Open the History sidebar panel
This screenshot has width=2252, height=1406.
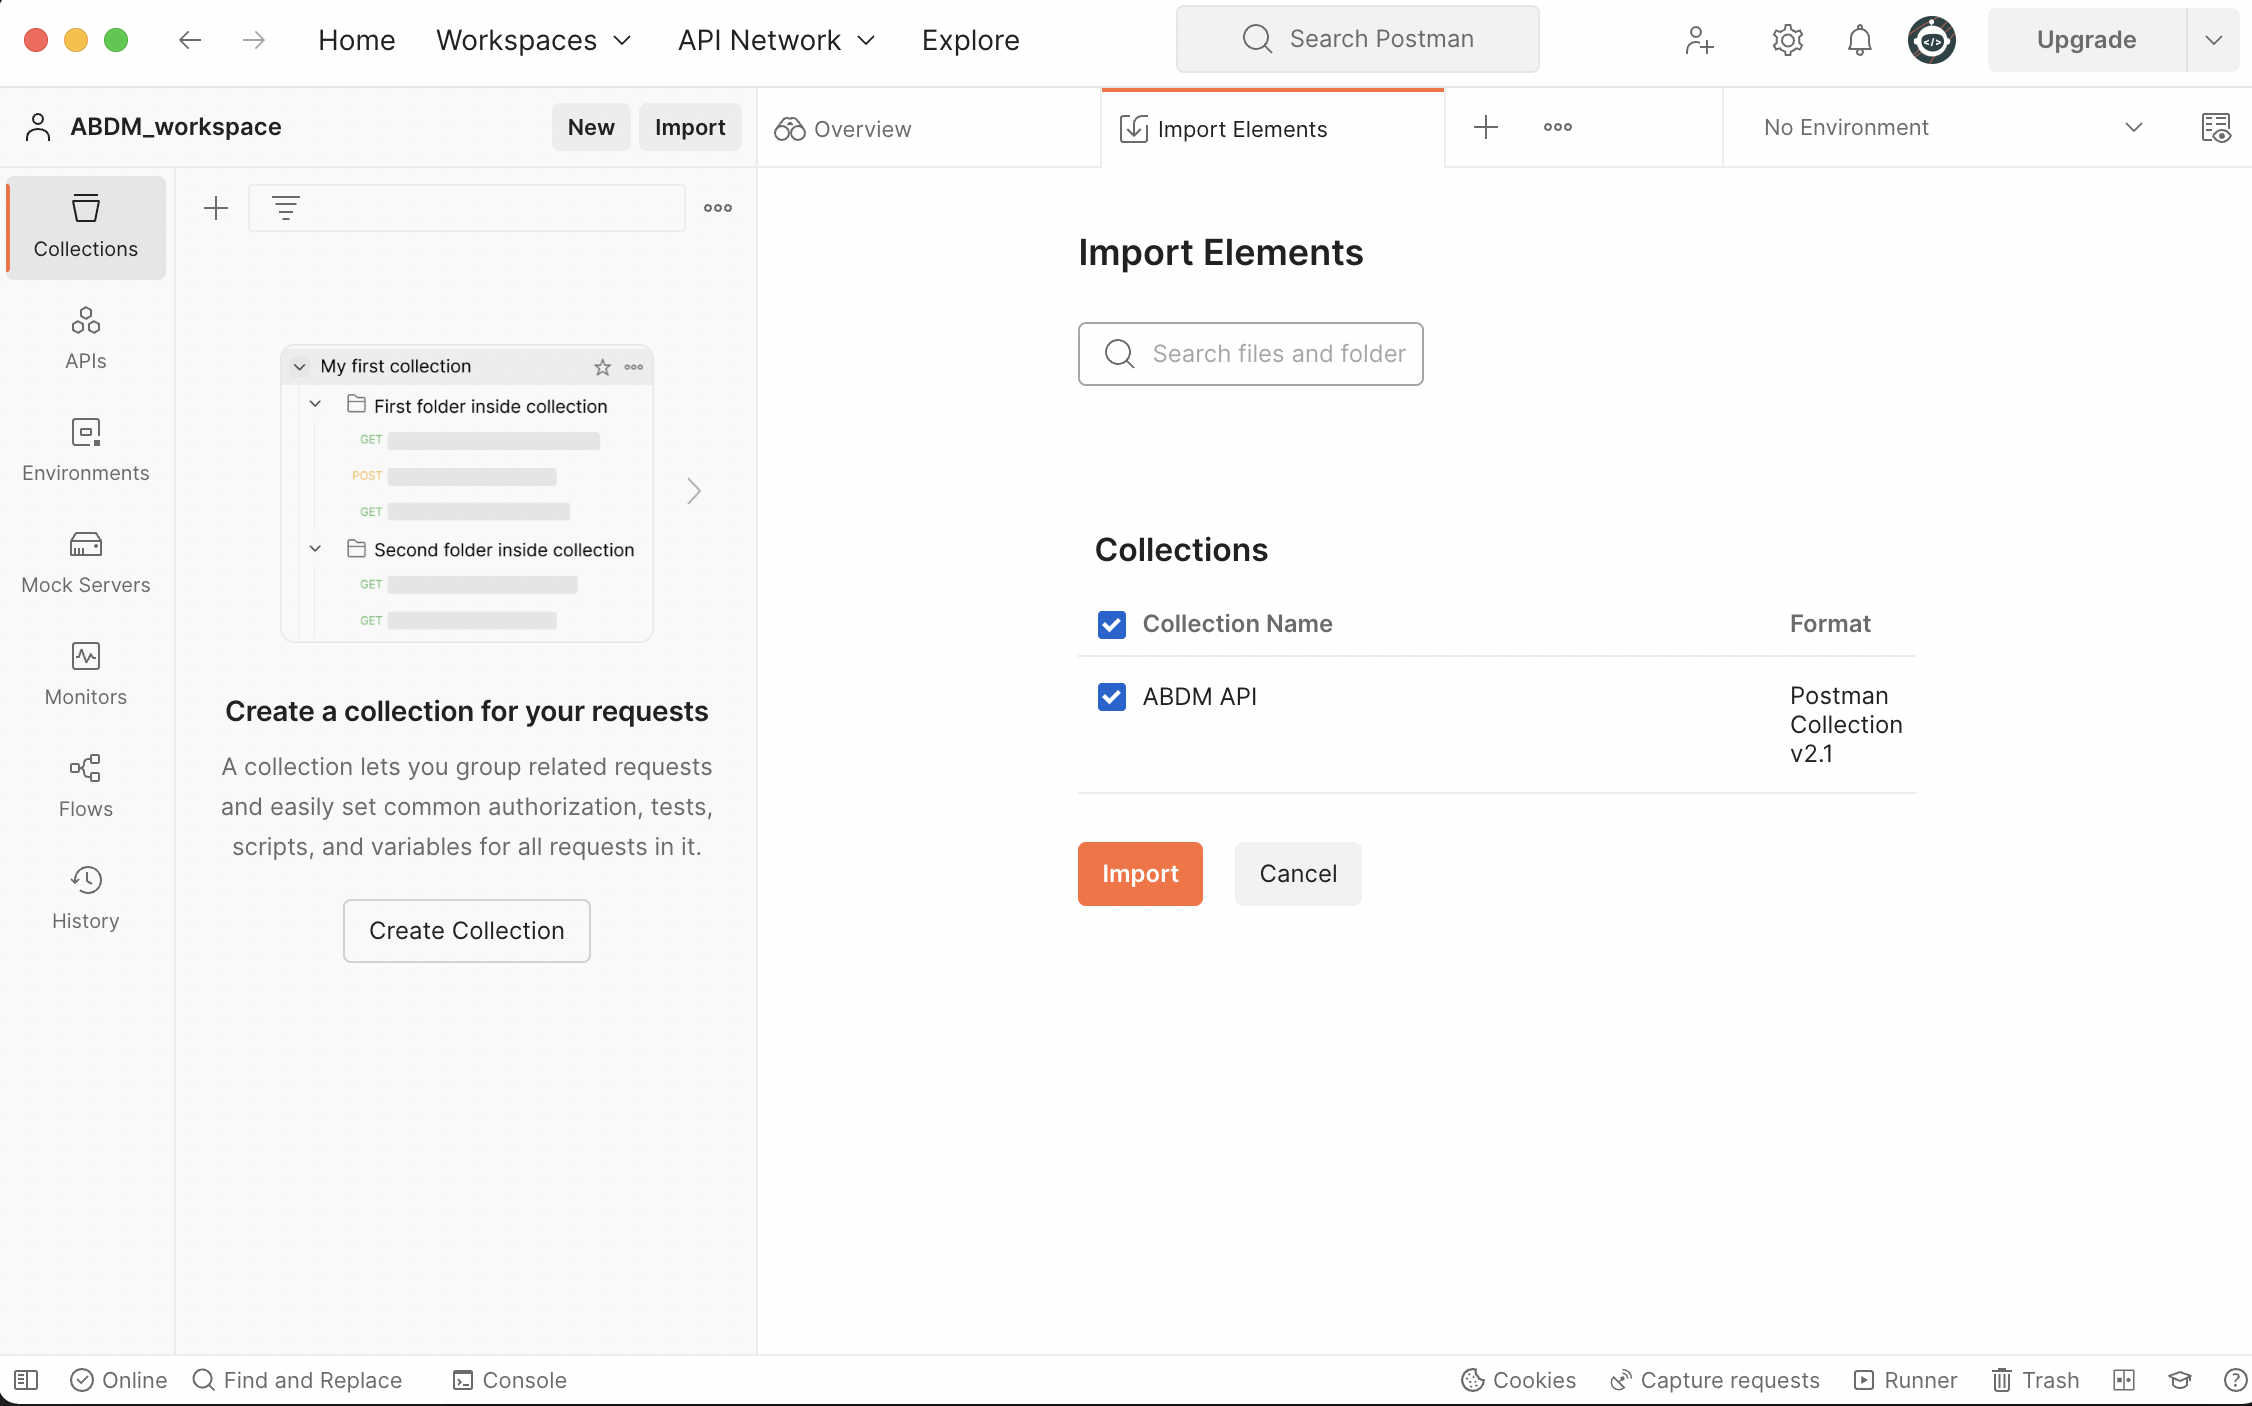click(86, 900)
